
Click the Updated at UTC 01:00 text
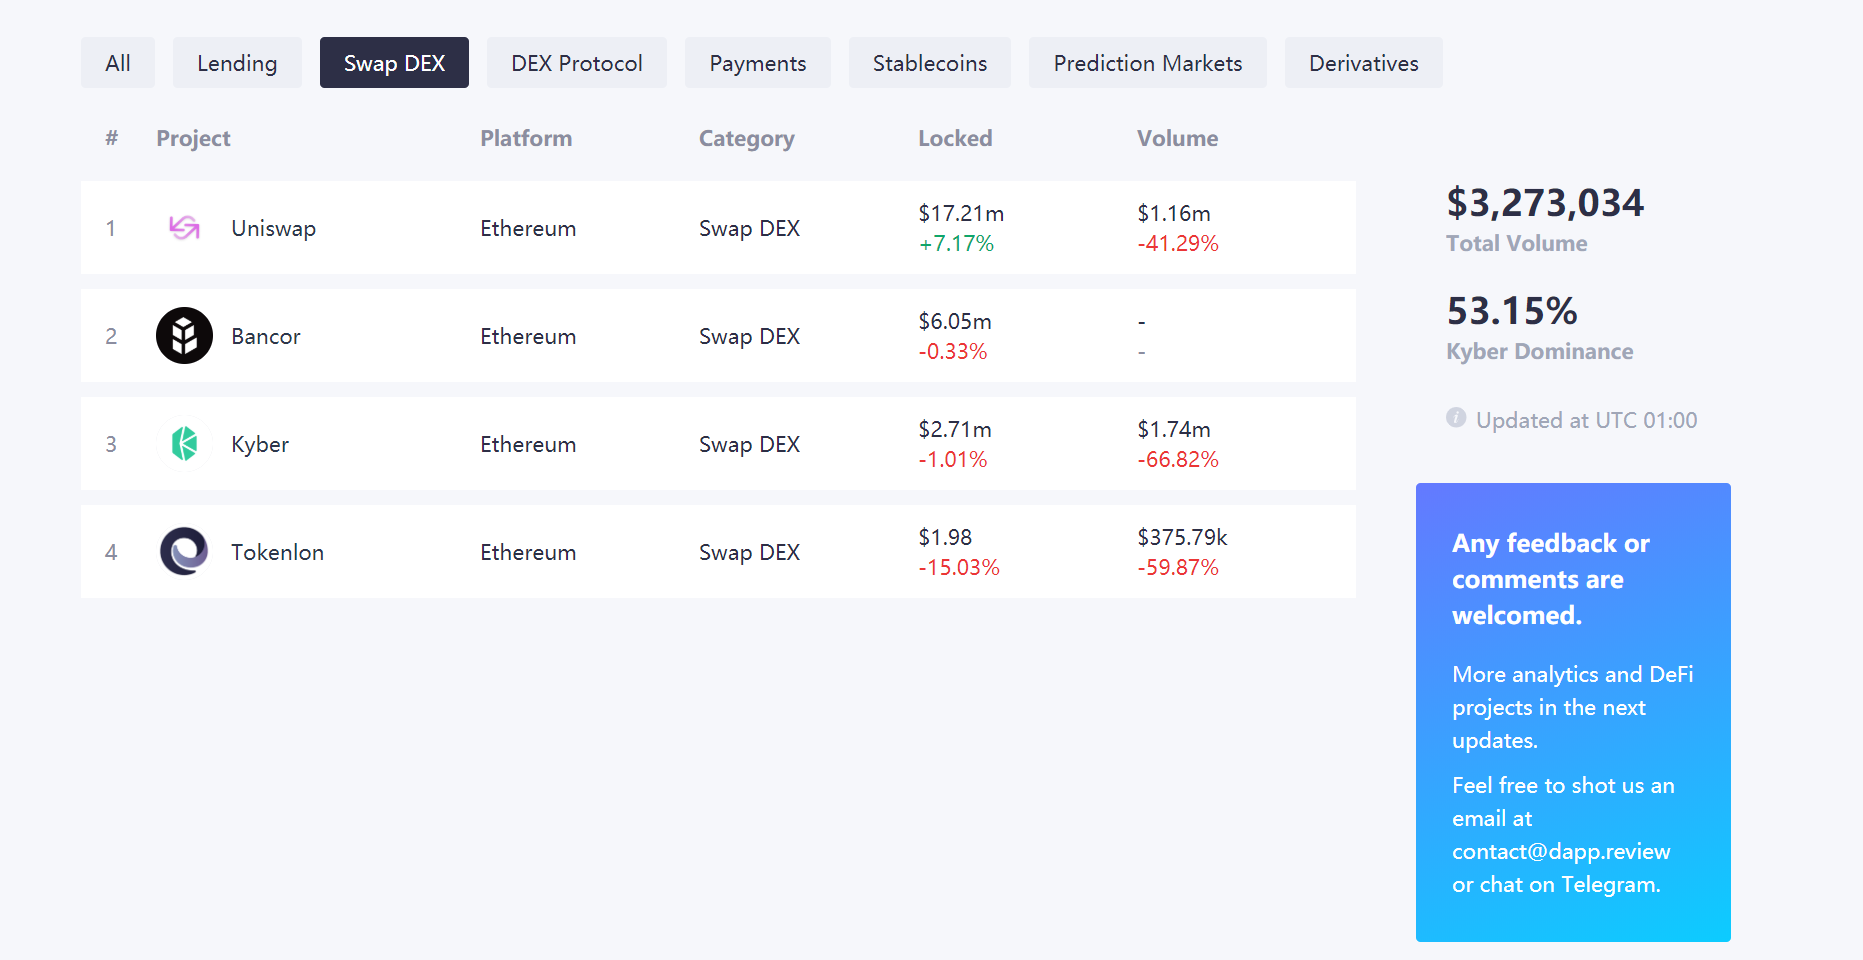1587,420
